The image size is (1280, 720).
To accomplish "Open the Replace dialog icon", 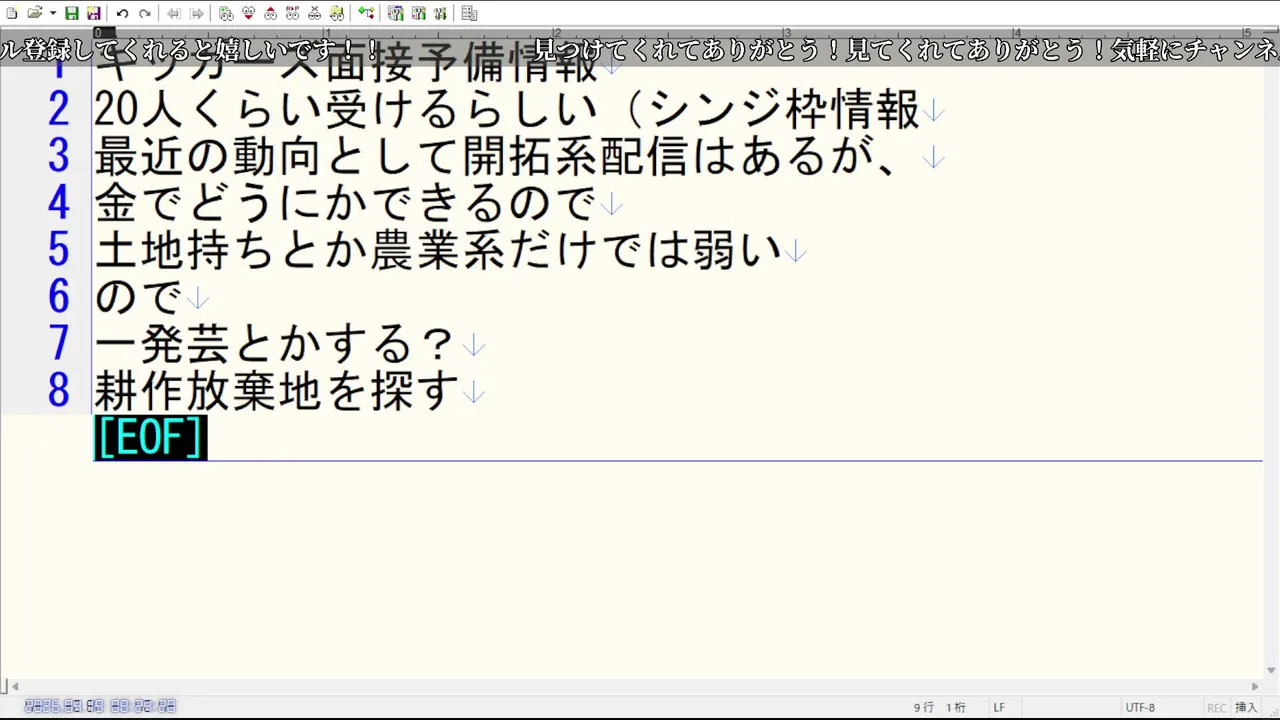I will coord(292,13).
